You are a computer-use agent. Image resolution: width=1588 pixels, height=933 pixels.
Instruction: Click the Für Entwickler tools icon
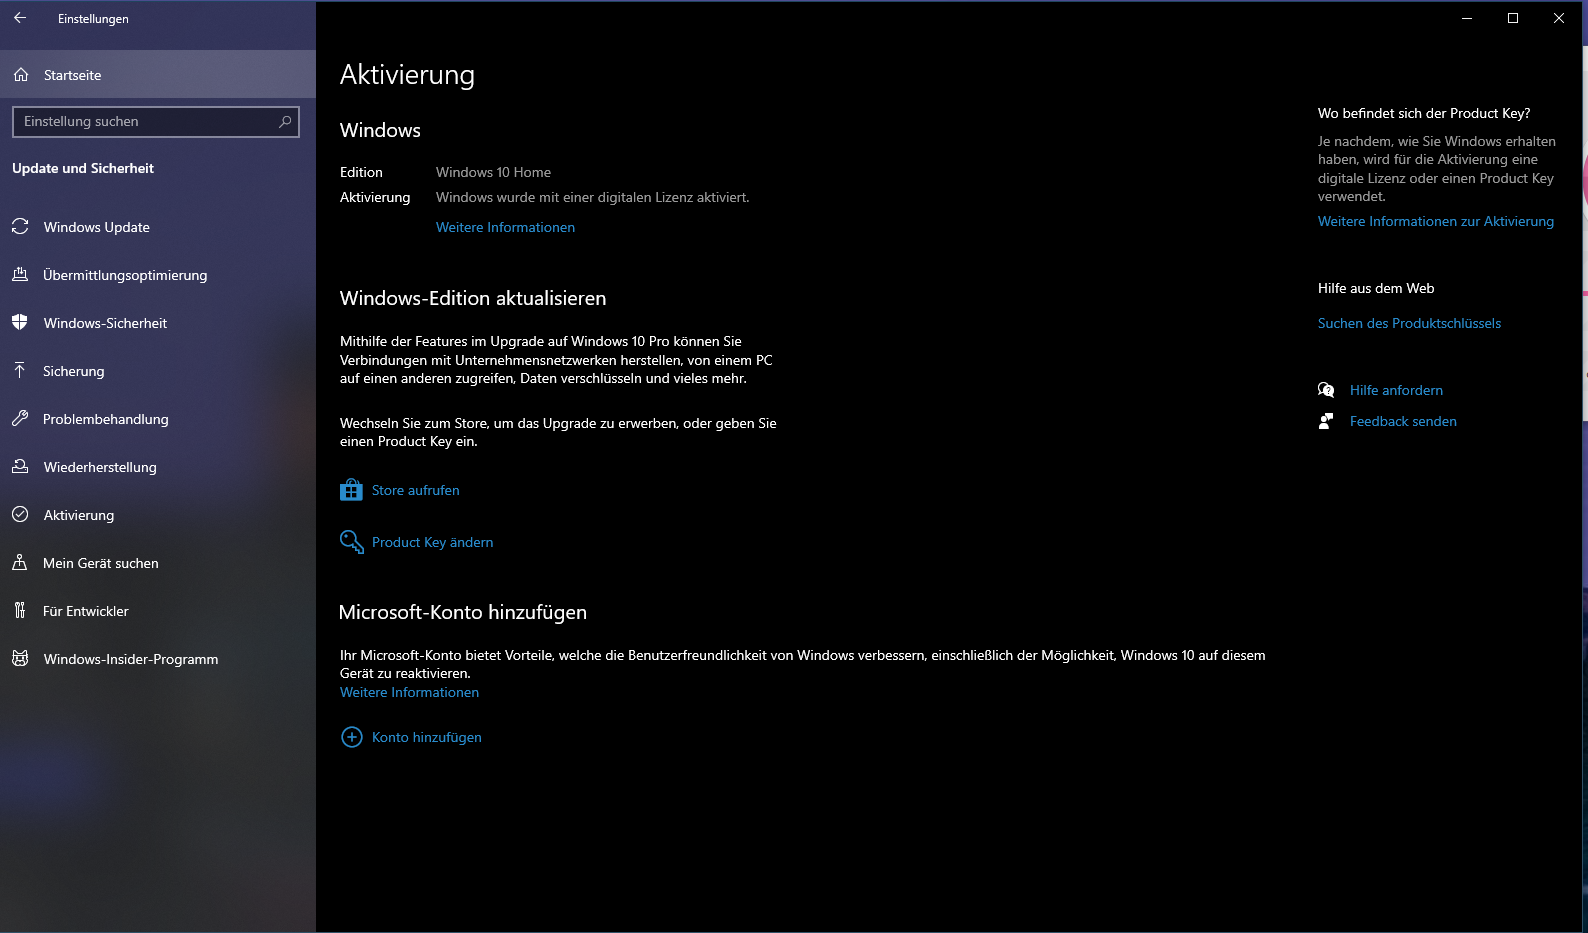(20, 611)
